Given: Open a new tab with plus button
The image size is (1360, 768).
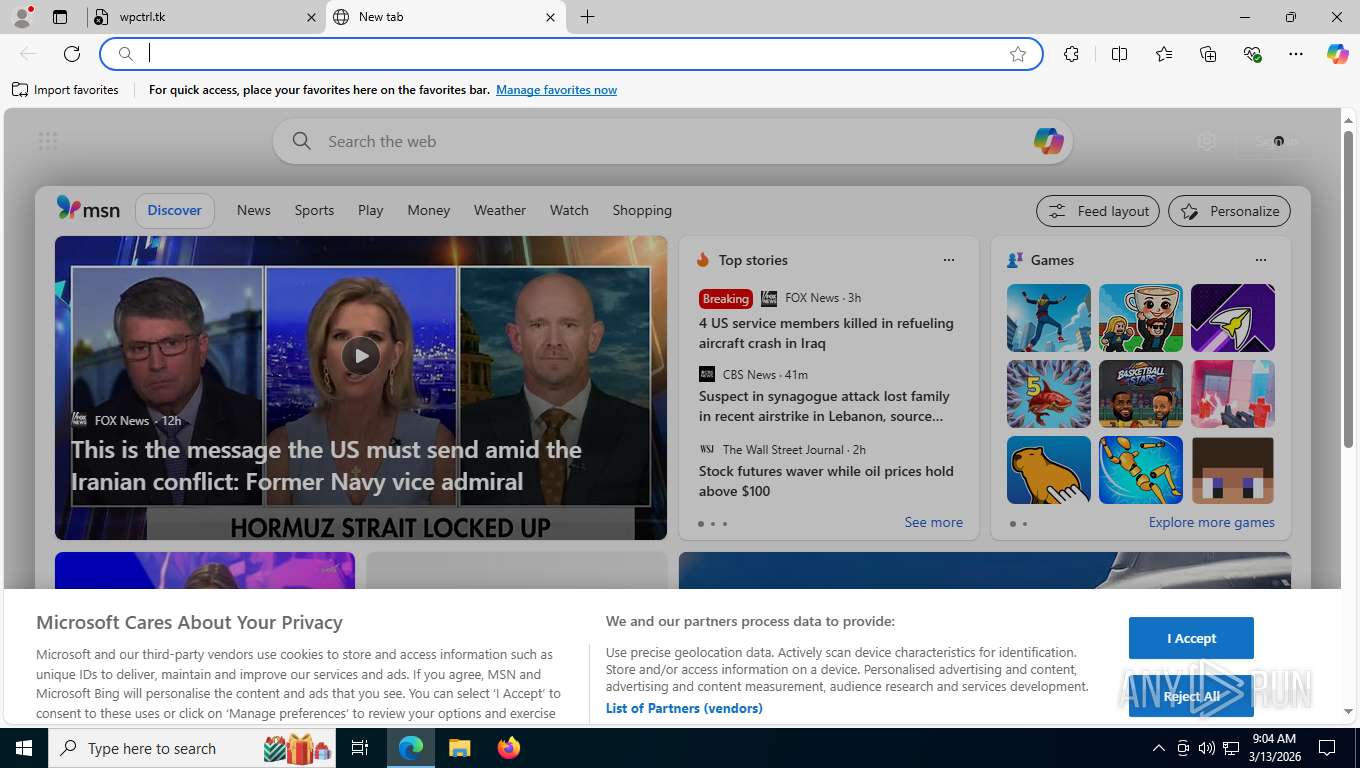Looking at the screenshot, I should [587, 17].
